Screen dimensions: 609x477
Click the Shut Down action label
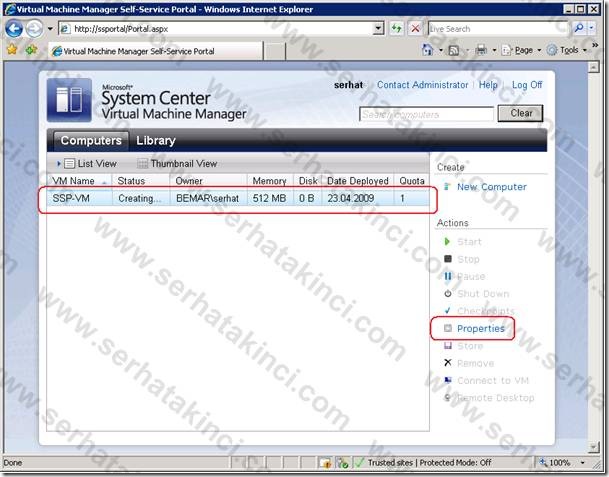(x=483, y=294)
